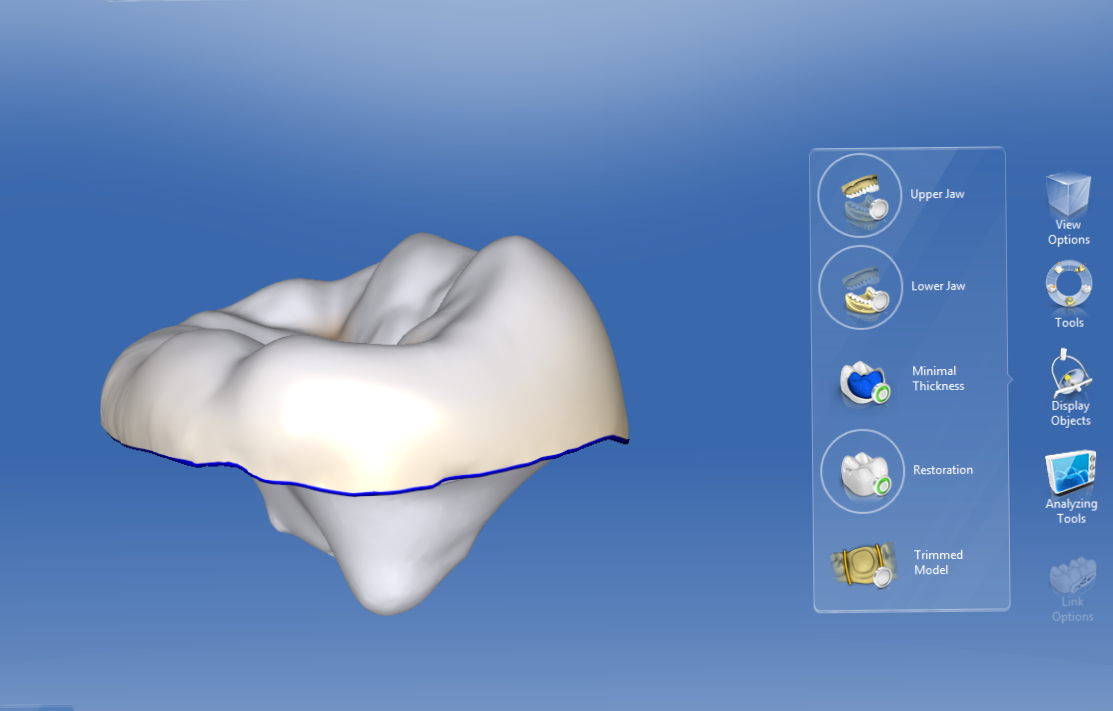Click the Upper Jaw text label
Image resolution: width=1113 pixels, height=711 pixels.
(937, 193)
